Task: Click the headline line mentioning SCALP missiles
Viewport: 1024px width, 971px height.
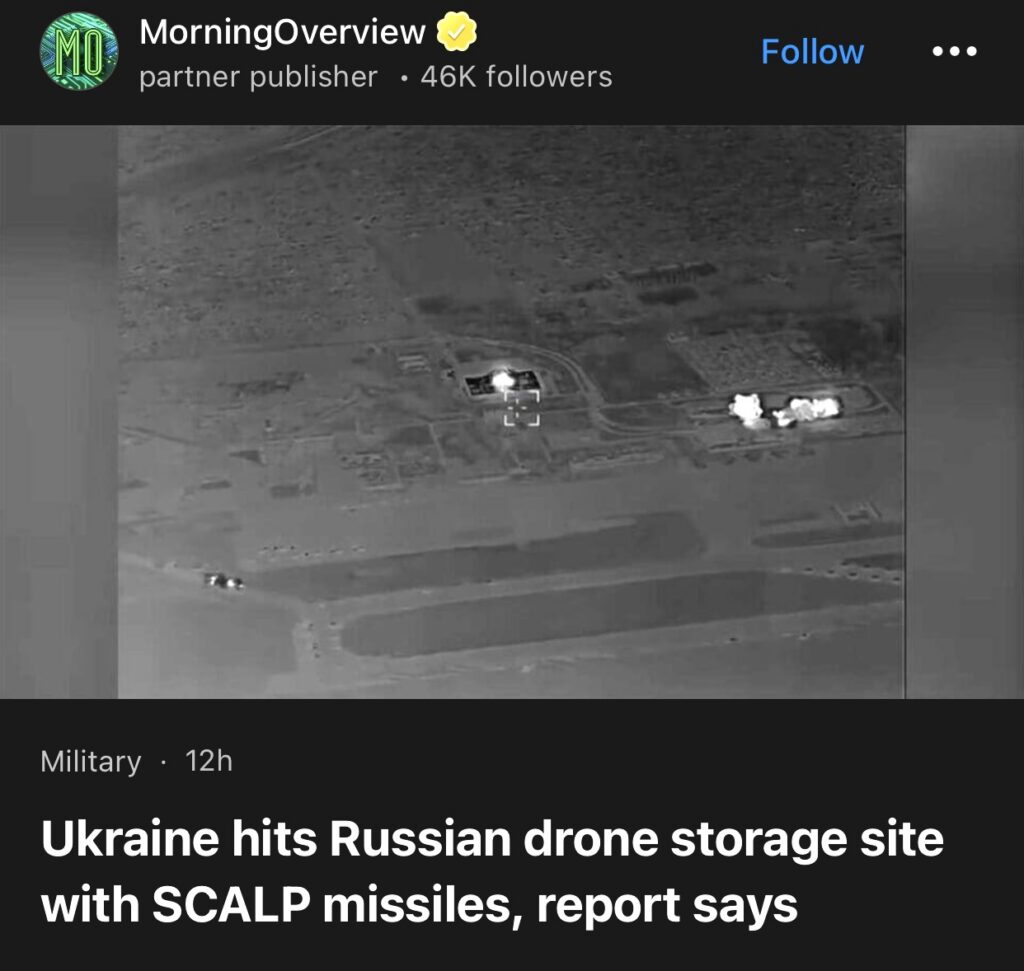Action: [x=419, y=906]
